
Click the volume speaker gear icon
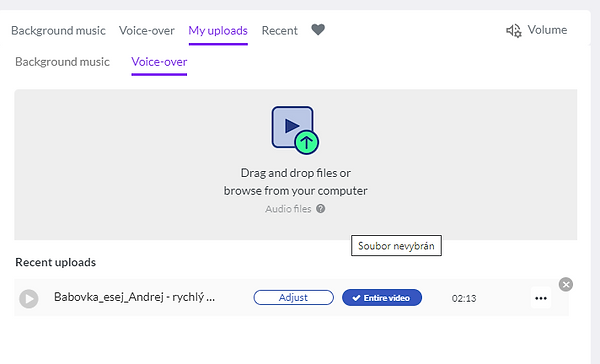click(x=514, y=31)
